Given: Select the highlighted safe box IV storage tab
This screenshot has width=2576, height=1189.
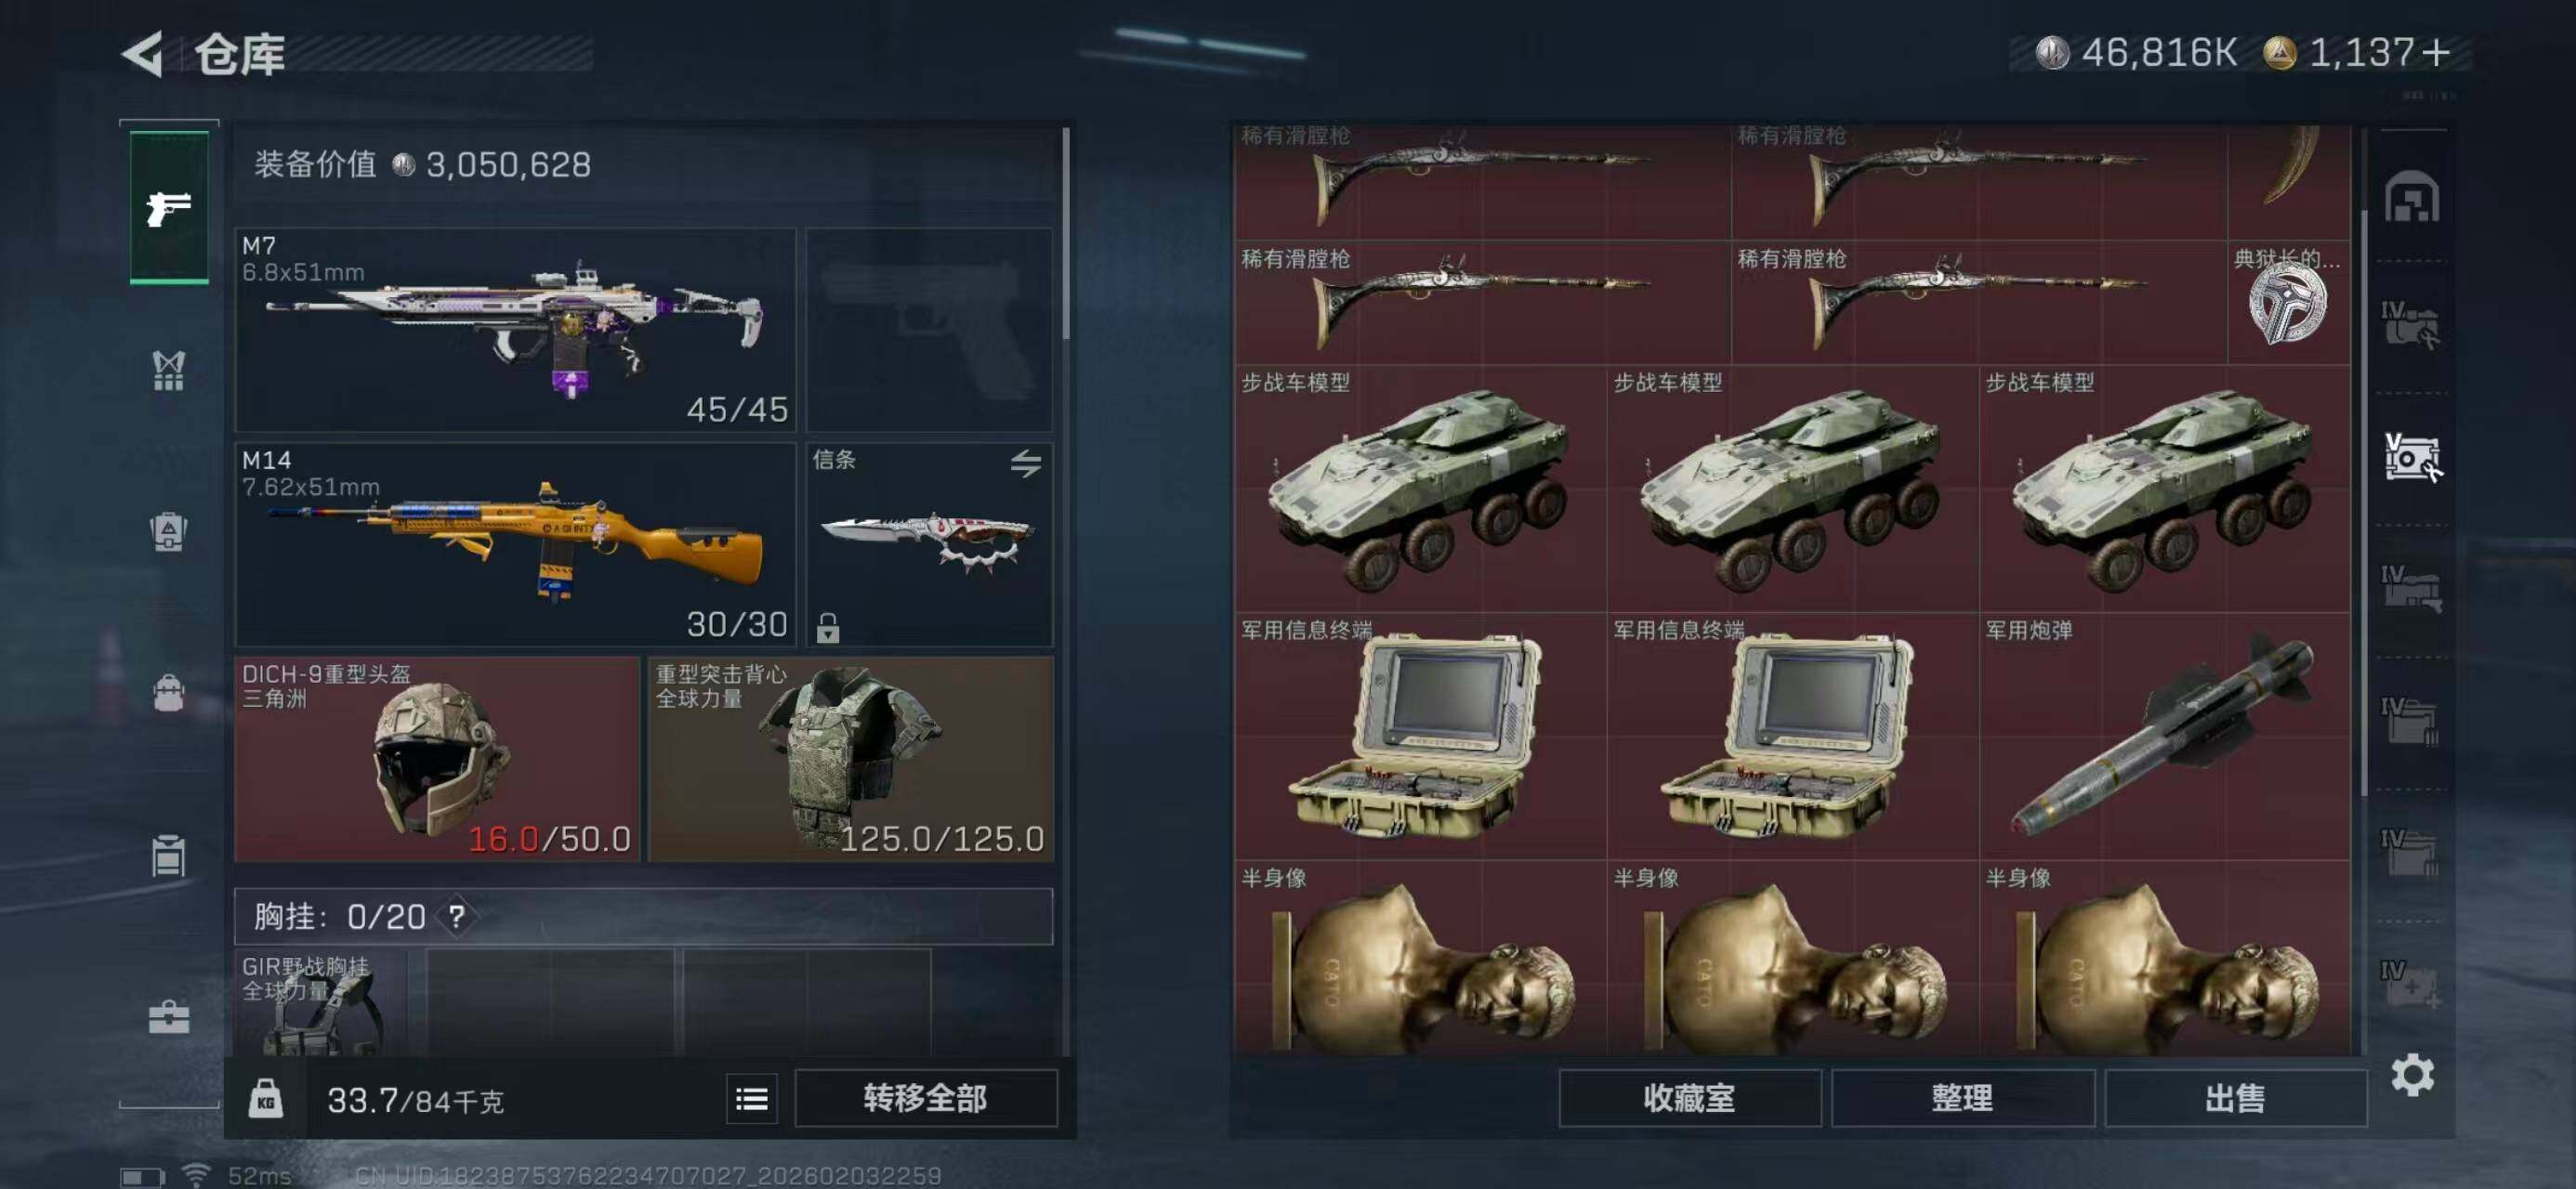Looking at the screenshot, I should pyautogui.click(x=2411, y=457).
